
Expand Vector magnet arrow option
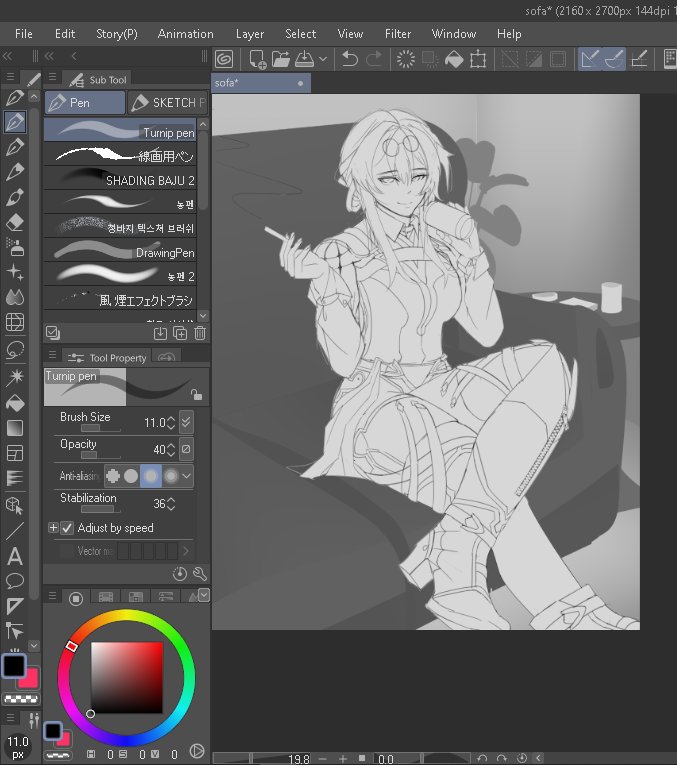point(186,551)
